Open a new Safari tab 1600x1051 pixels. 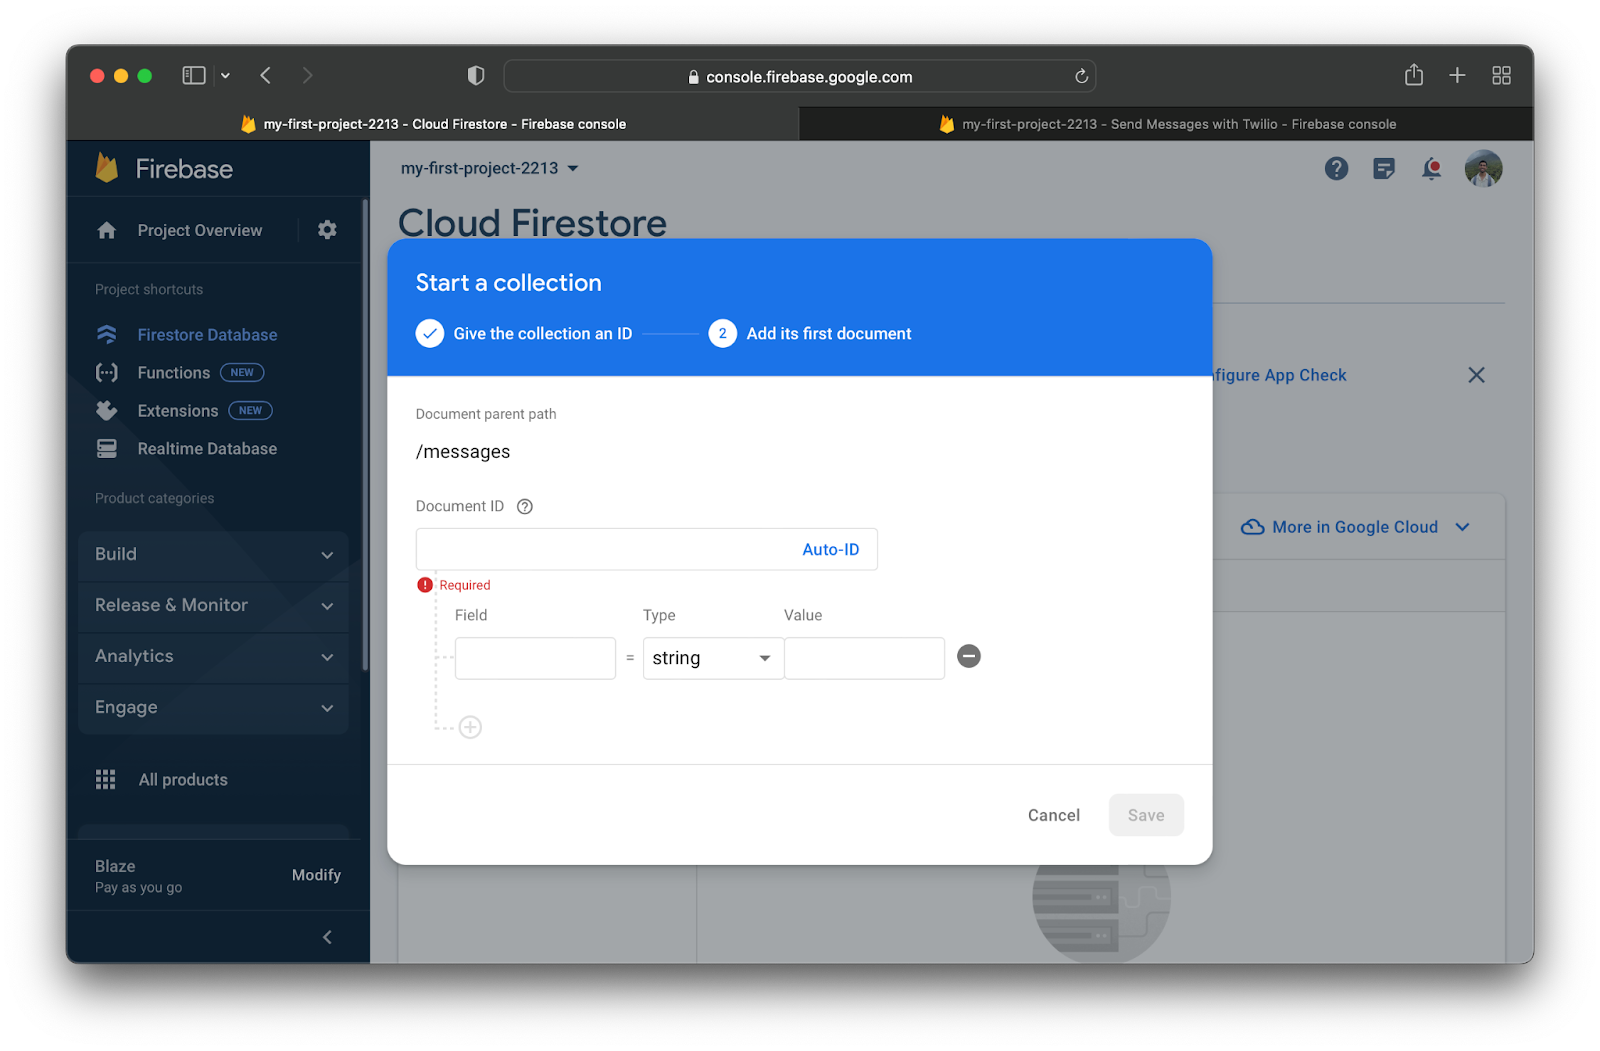pos(1457,76)
